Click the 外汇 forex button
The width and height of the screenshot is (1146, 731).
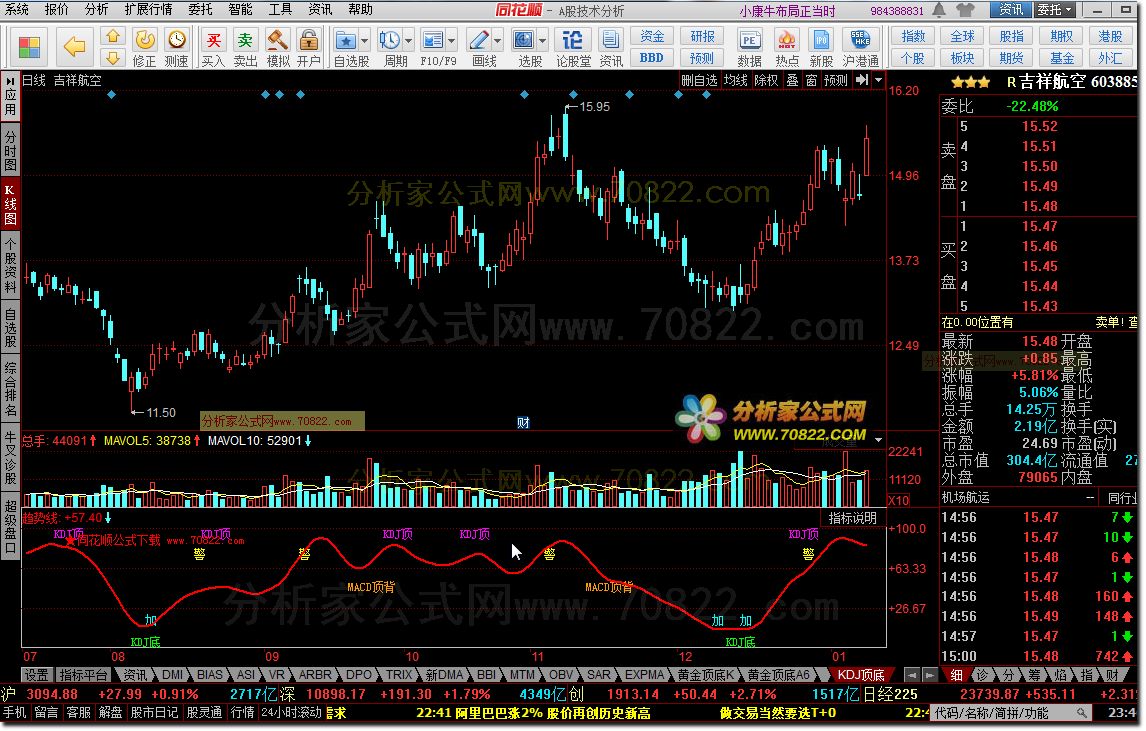pos(1110,58)
